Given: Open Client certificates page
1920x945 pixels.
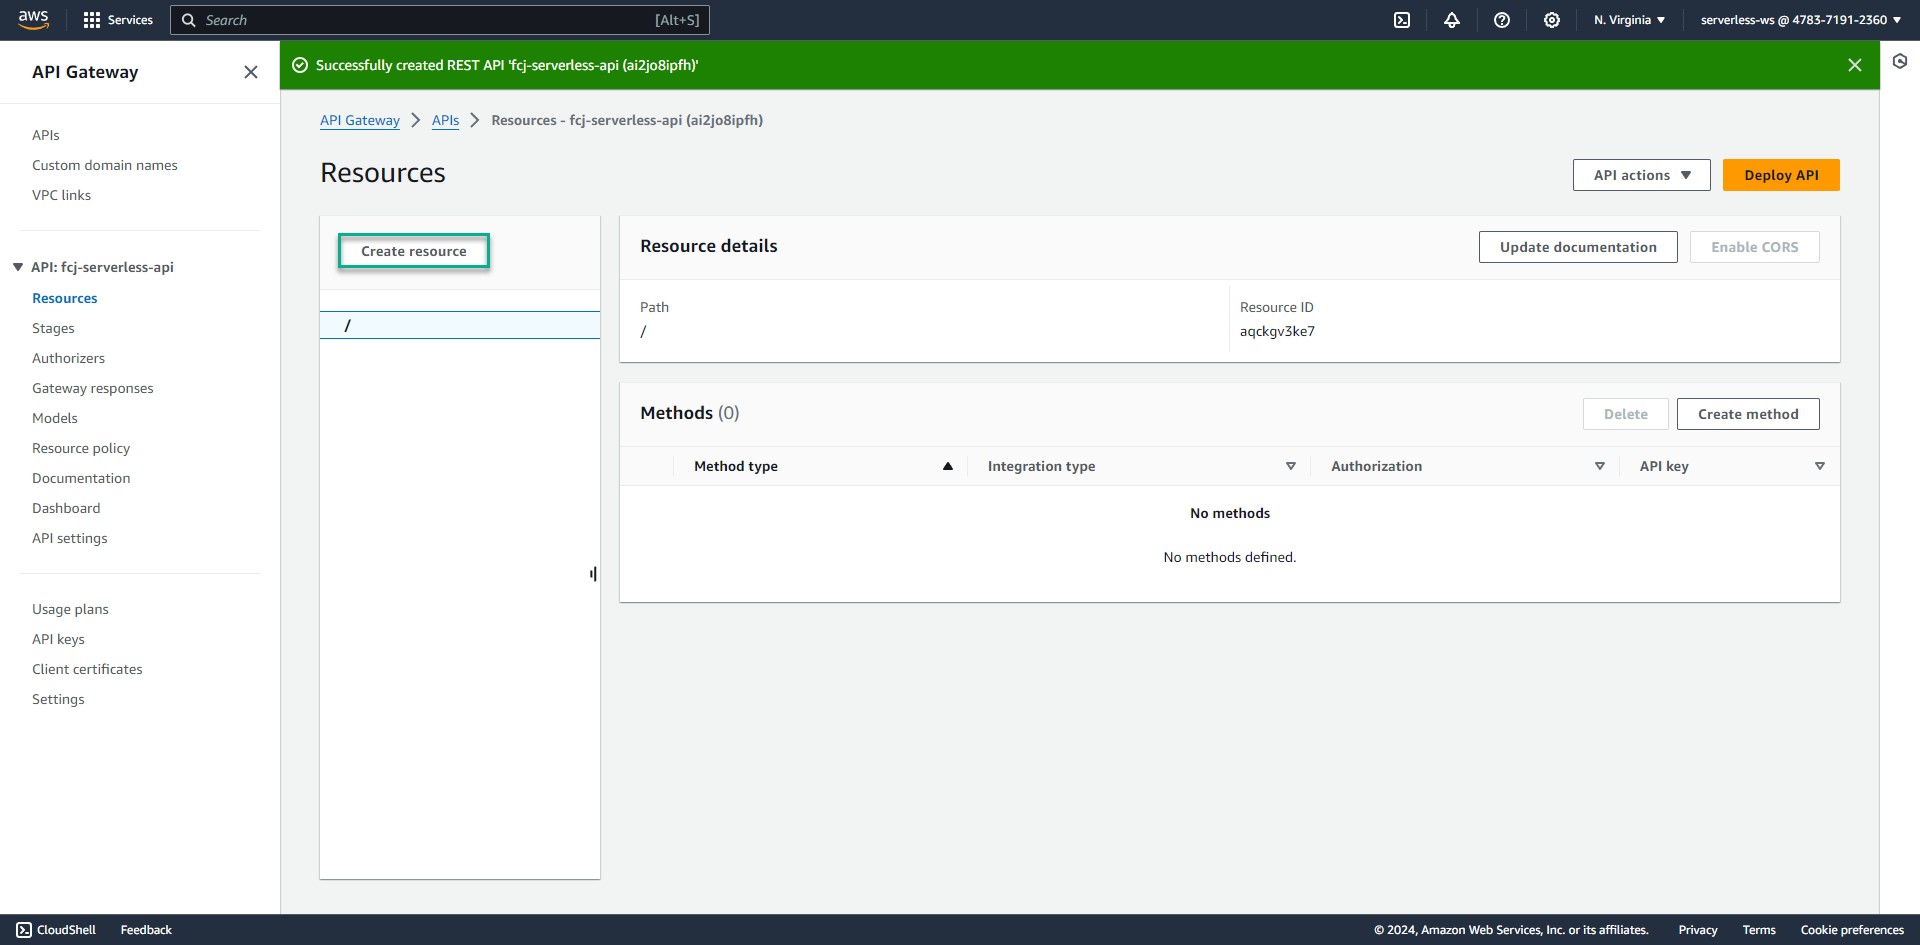Looking at the screenshot, I should [87, 669].
